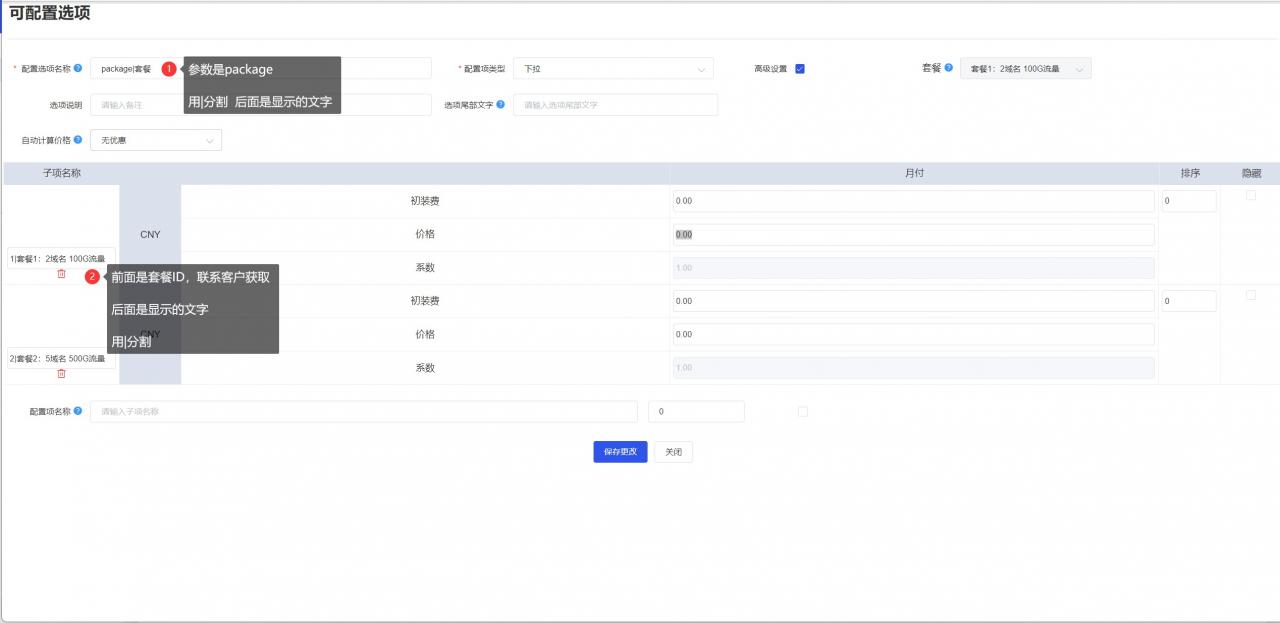Click the 关闭 button
The width and height of the screenshot is (1280, 623).
[673, 452]
